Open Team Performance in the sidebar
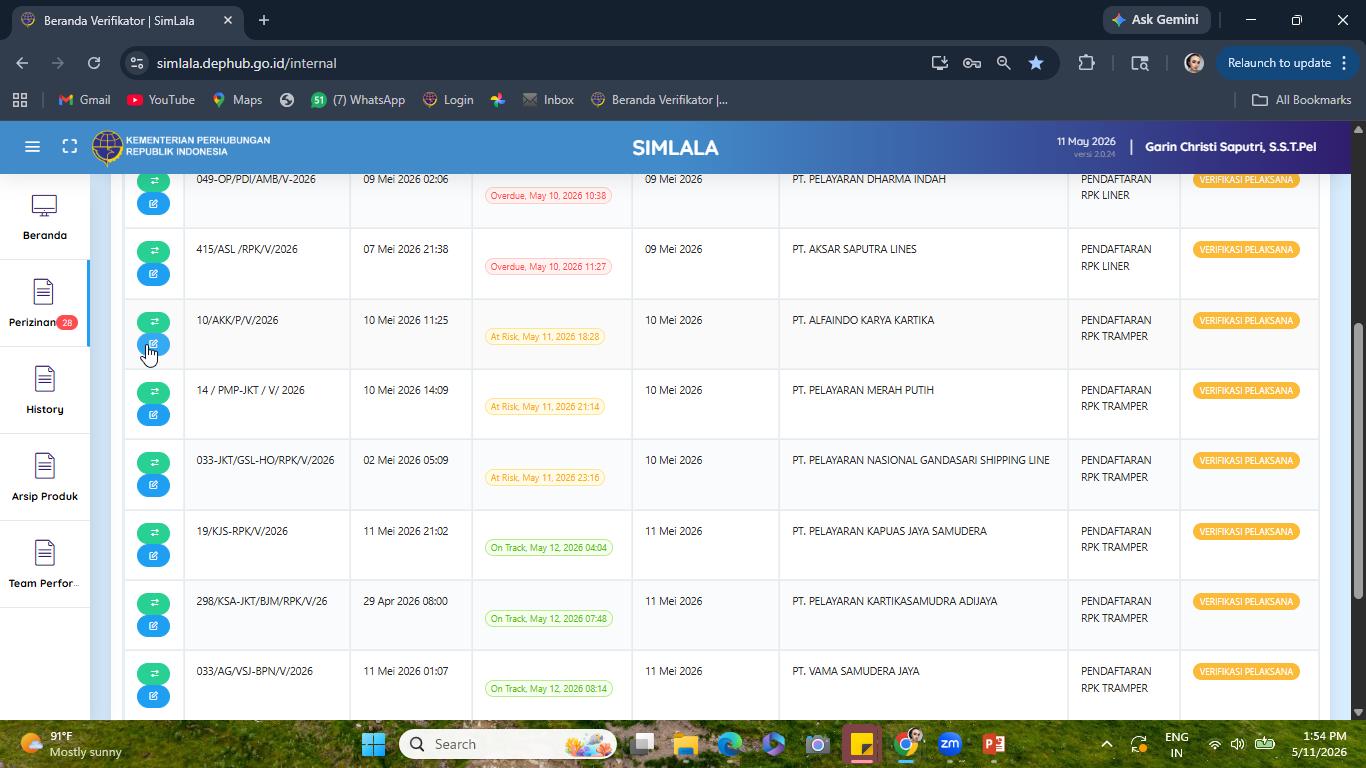The height and width of the screenshot is (768, 1366). (x=44, y=565)
